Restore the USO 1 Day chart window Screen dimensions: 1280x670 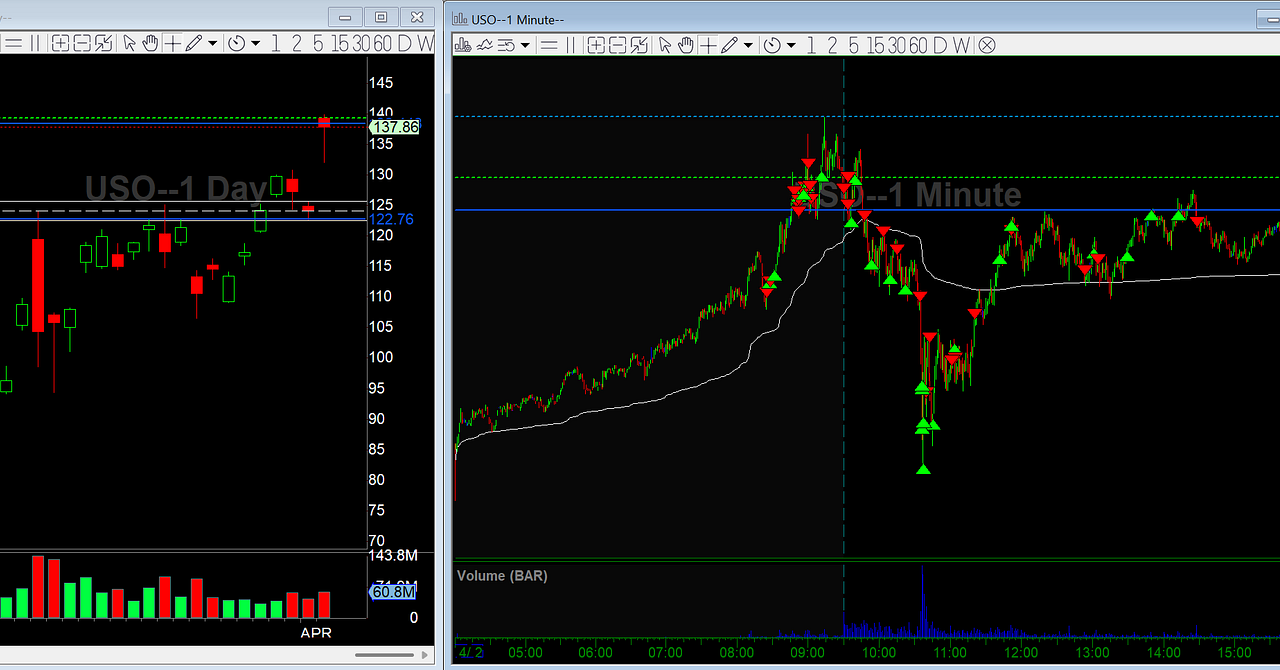[x=380, y=17]
